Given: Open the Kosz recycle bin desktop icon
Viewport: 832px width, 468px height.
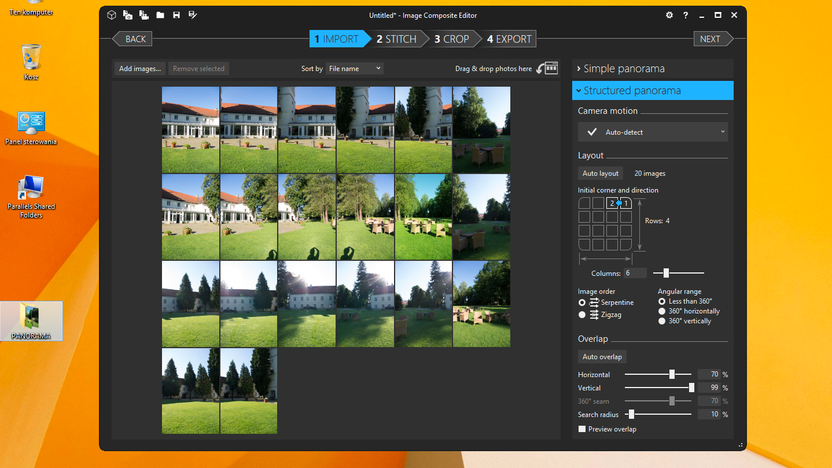Looking at the screenshot, I should 31,62.
